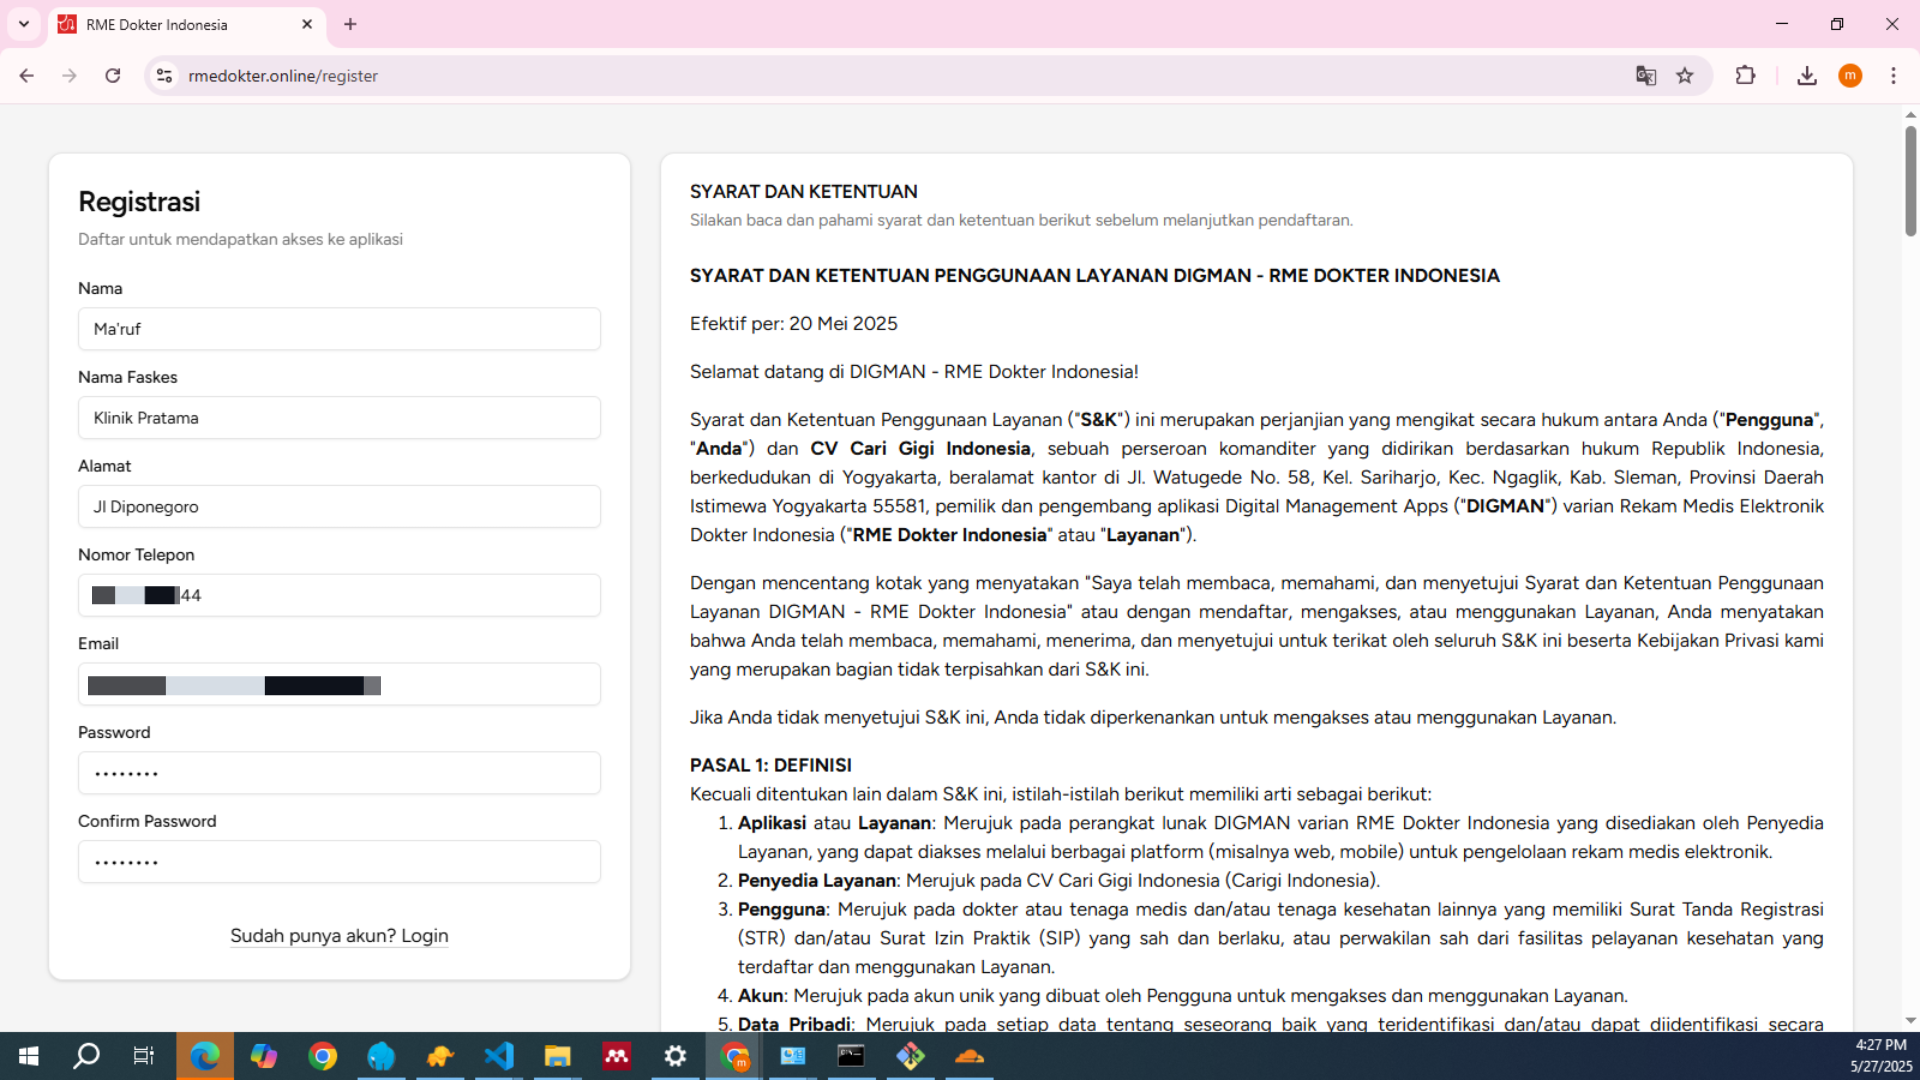The width and height of the screenshot is (1920, 1080).
Task: Click the Confirm Password field
Action: tap(339, 862)
